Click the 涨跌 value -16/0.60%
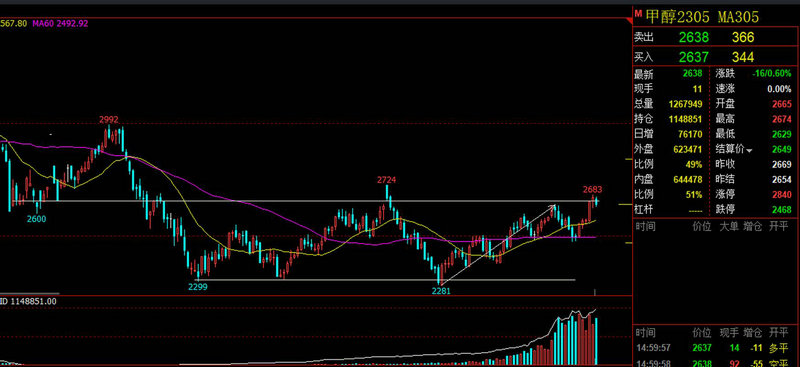The height and width of the screenshot is (367, 800). (x=772, y=74)
